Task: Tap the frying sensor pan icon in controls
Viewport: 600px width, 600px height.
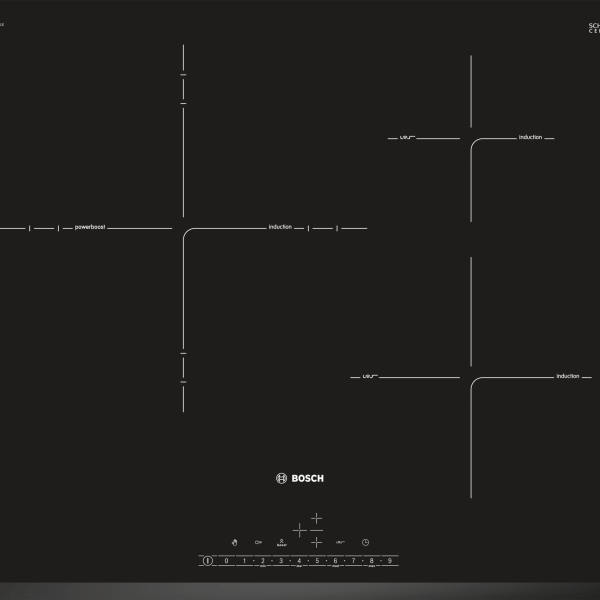Action: pos(340,542)
